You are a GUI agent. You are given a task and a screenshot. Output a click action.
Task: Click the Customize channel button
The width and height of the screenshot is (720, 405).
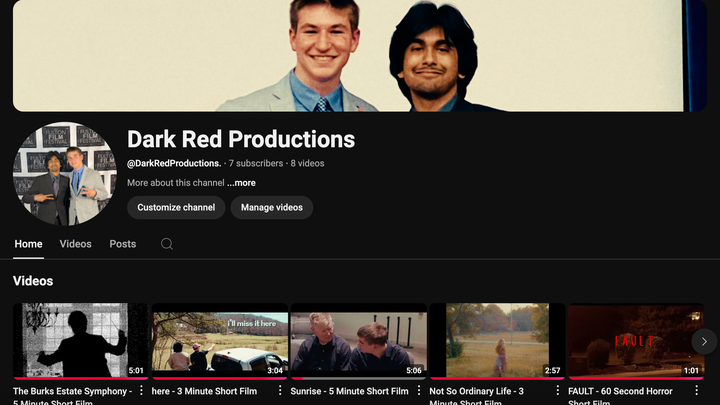[176, 207]
